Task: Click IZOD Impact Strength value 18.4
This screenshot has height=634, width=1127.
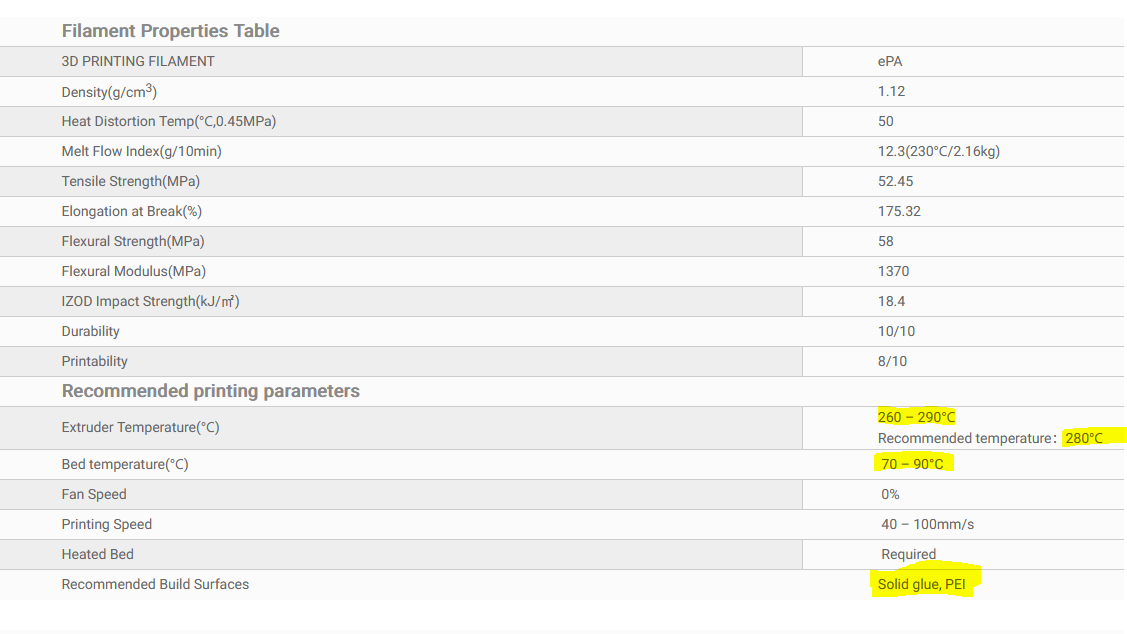Action: click(x=891, y=301)
